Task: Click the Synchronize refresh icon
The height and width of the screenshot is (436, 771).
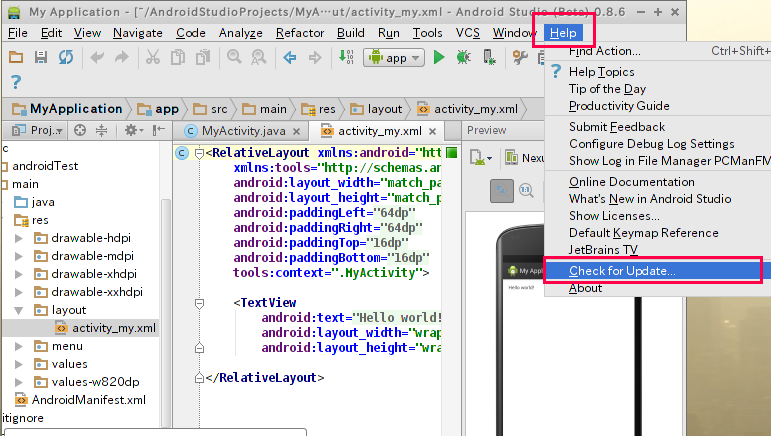Action: 66,58
